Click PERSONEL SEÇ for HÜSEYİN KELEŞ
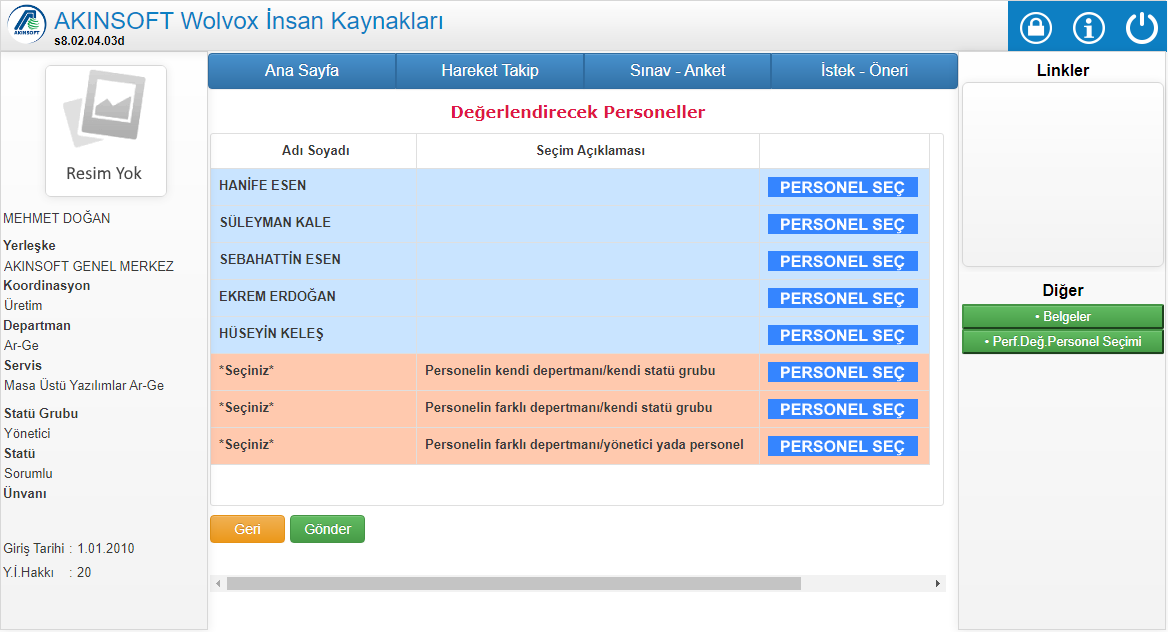The height and width of the screenshot is (632, 1168). (842, 335)
